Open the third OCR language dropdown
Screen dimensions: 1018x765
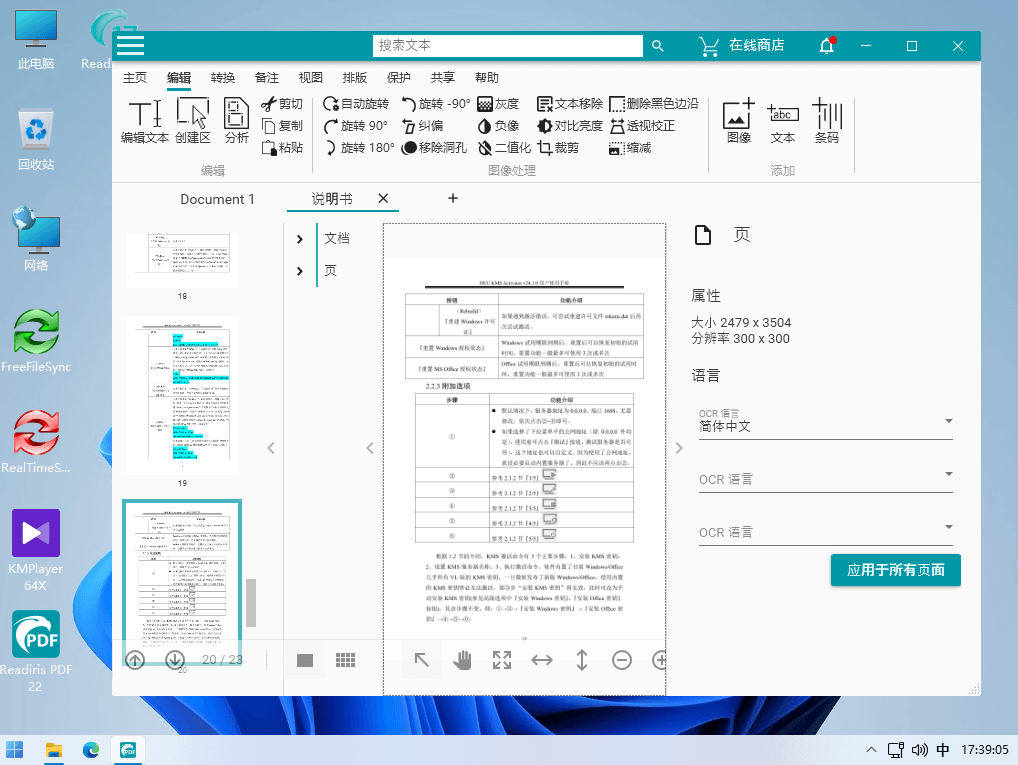point(825,531)
